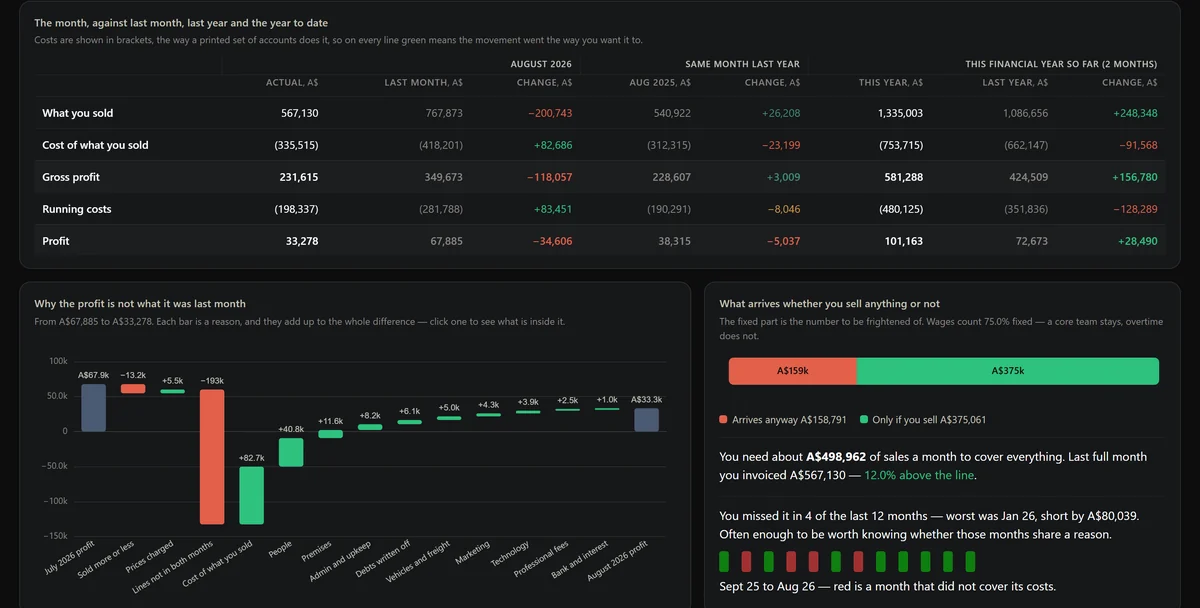The image size is (1200, 608).
Task: Click the +248,348 year-to-date sales change
Action: 1135,113
